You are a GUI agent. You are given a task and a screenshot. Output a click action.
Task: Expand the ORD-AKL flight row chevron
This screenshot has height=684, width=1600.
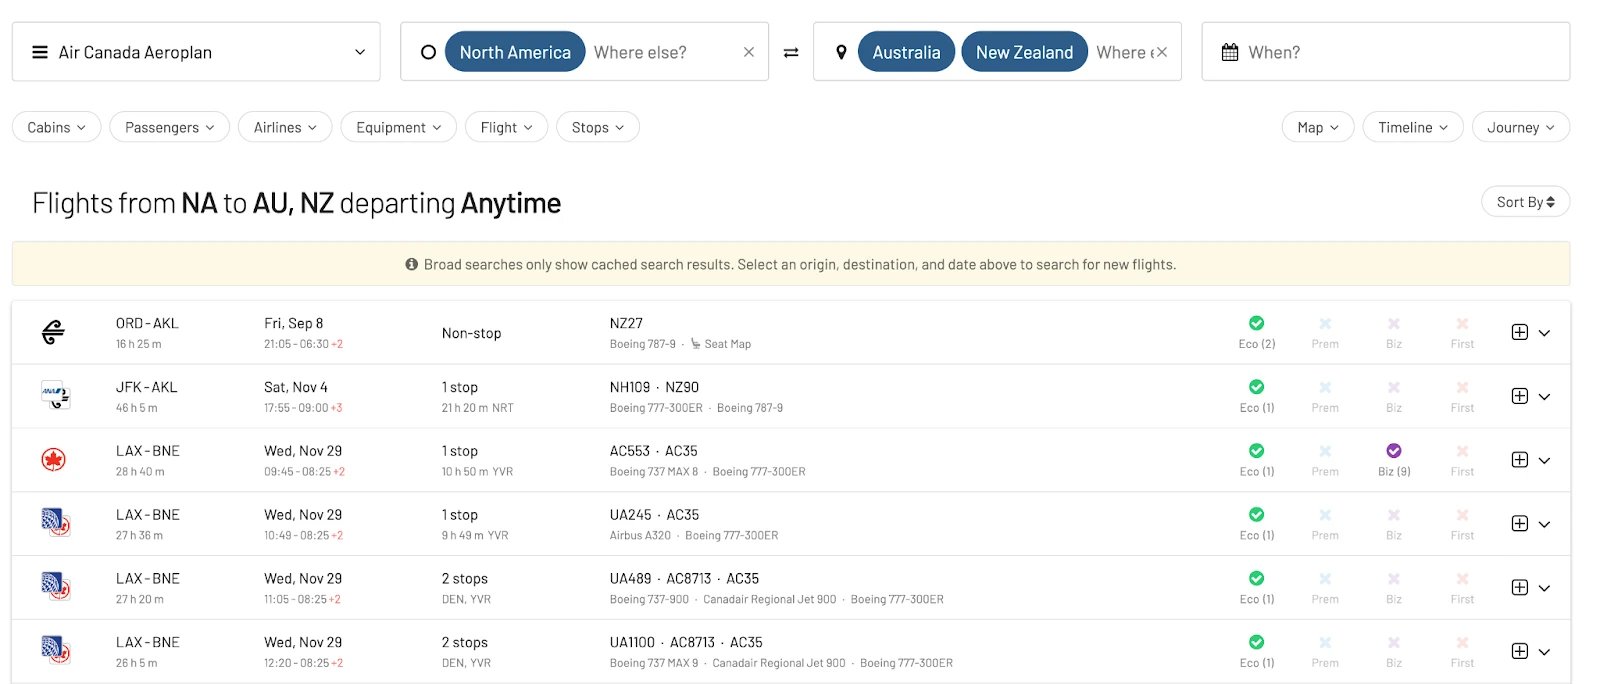point(1544,333)
